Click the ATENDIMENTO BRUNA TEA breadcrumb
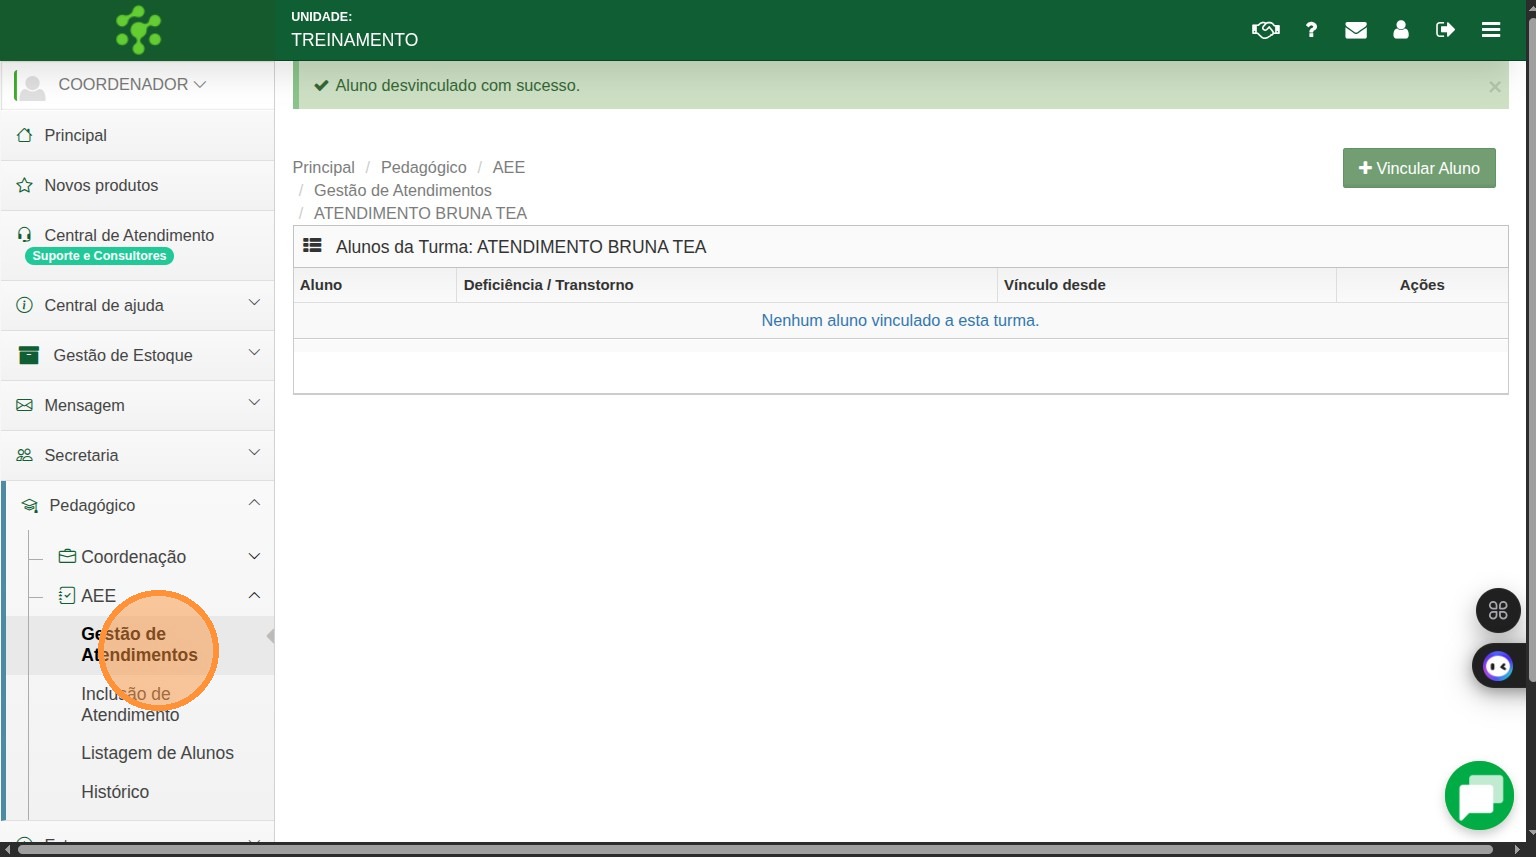The image size is (1536, 857). (x=420, y=213)
